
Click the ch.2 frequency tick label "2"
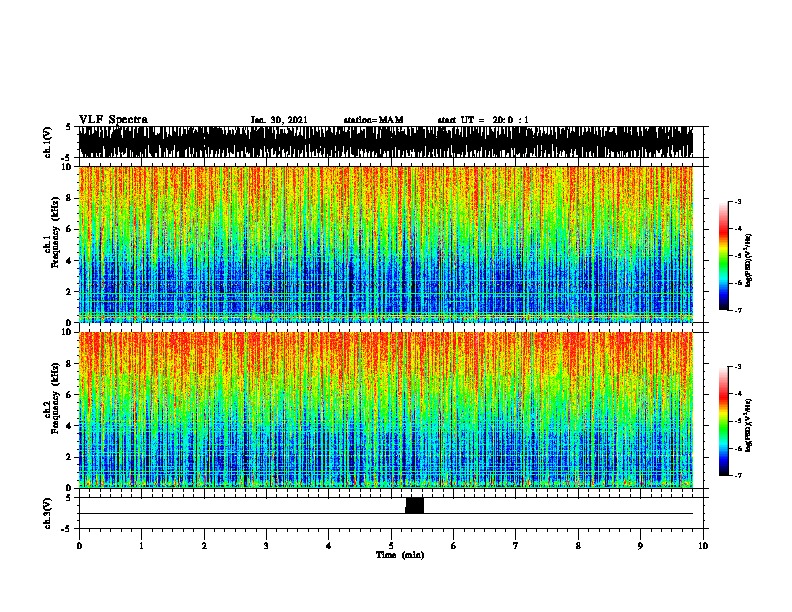(69, 457)
